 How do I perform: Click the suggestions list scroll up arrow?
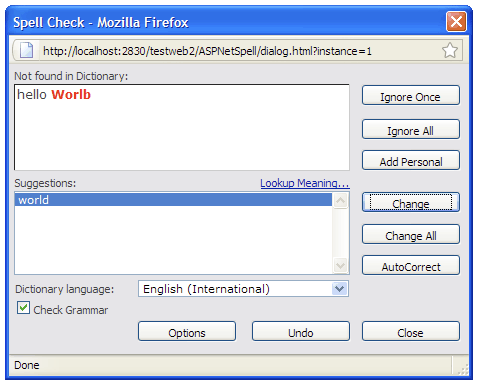click(340, 201)
